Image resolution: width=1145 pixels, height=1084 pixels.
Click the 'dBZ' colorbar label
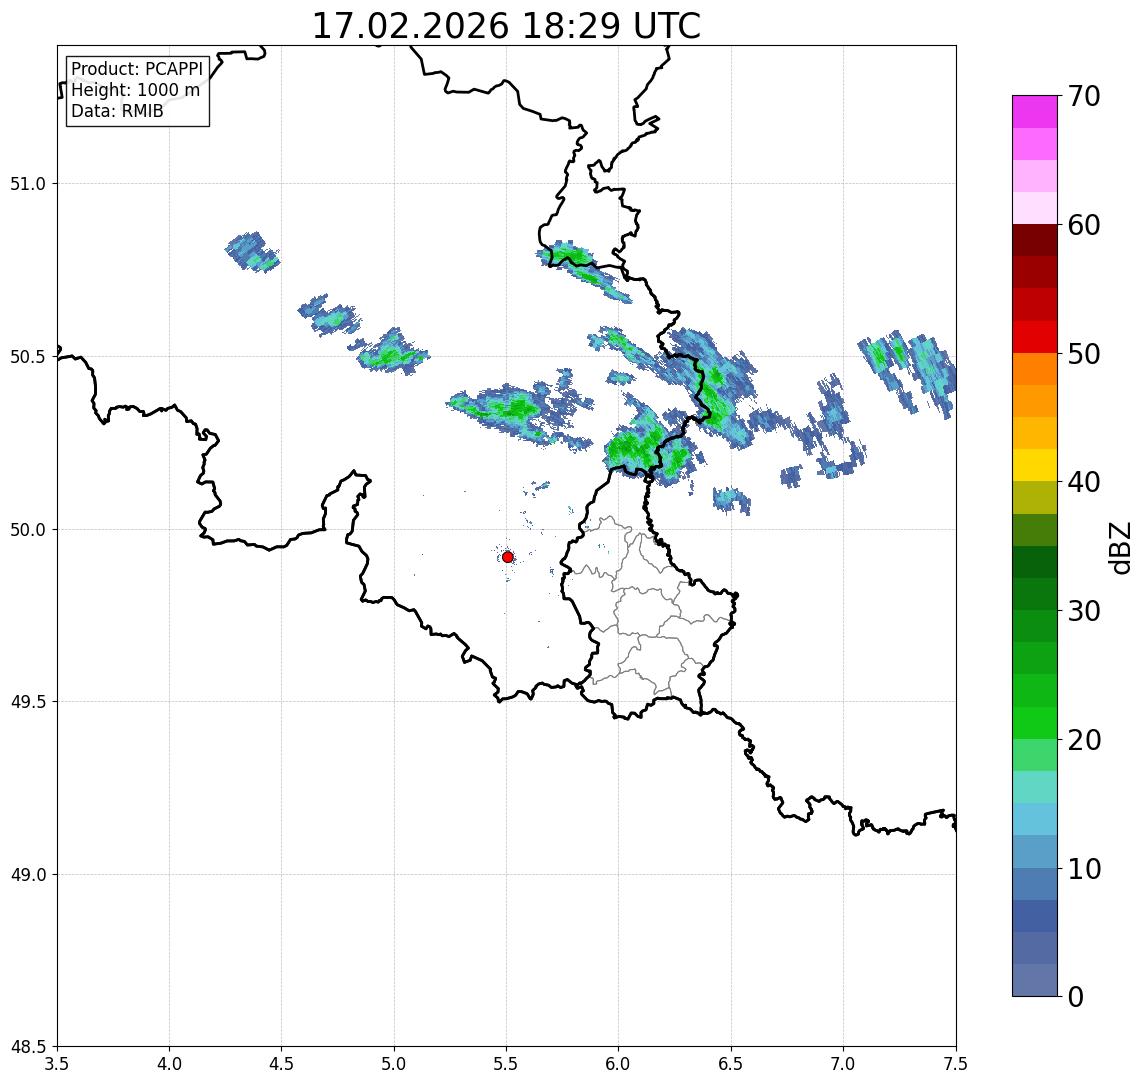1119,548
